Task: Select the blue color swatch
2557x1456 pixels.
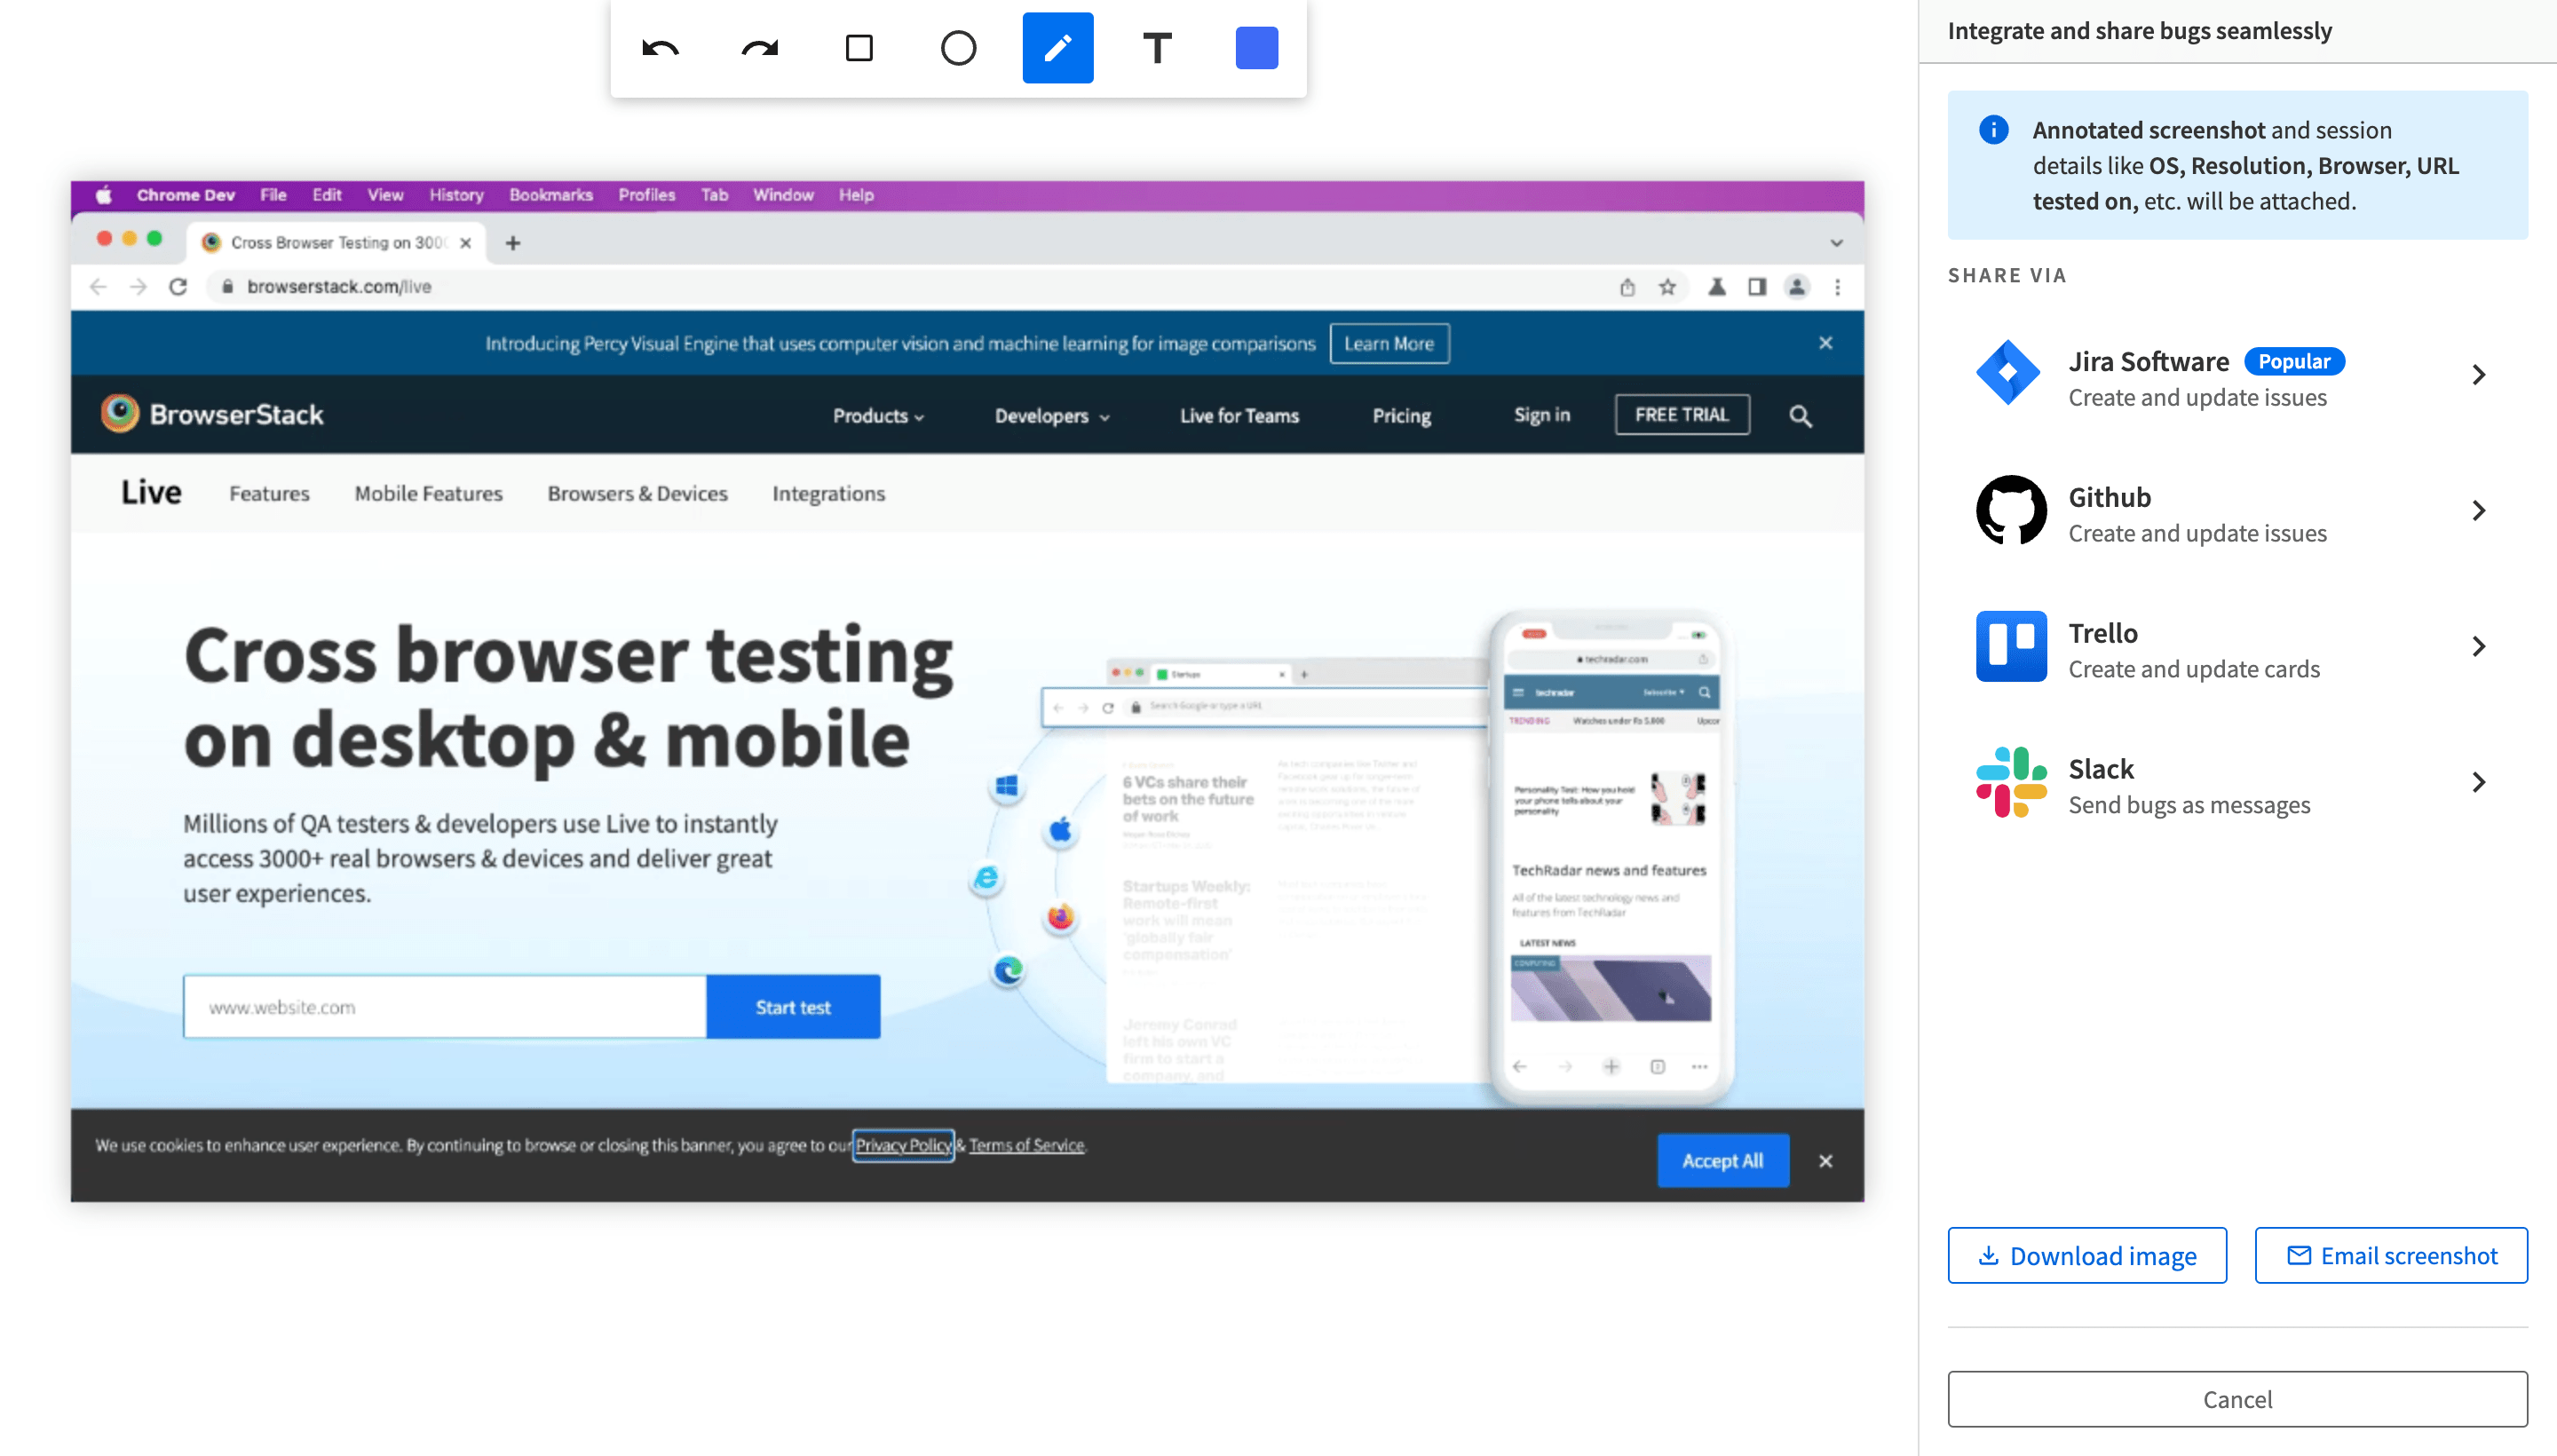Action: click(1257, 47)
